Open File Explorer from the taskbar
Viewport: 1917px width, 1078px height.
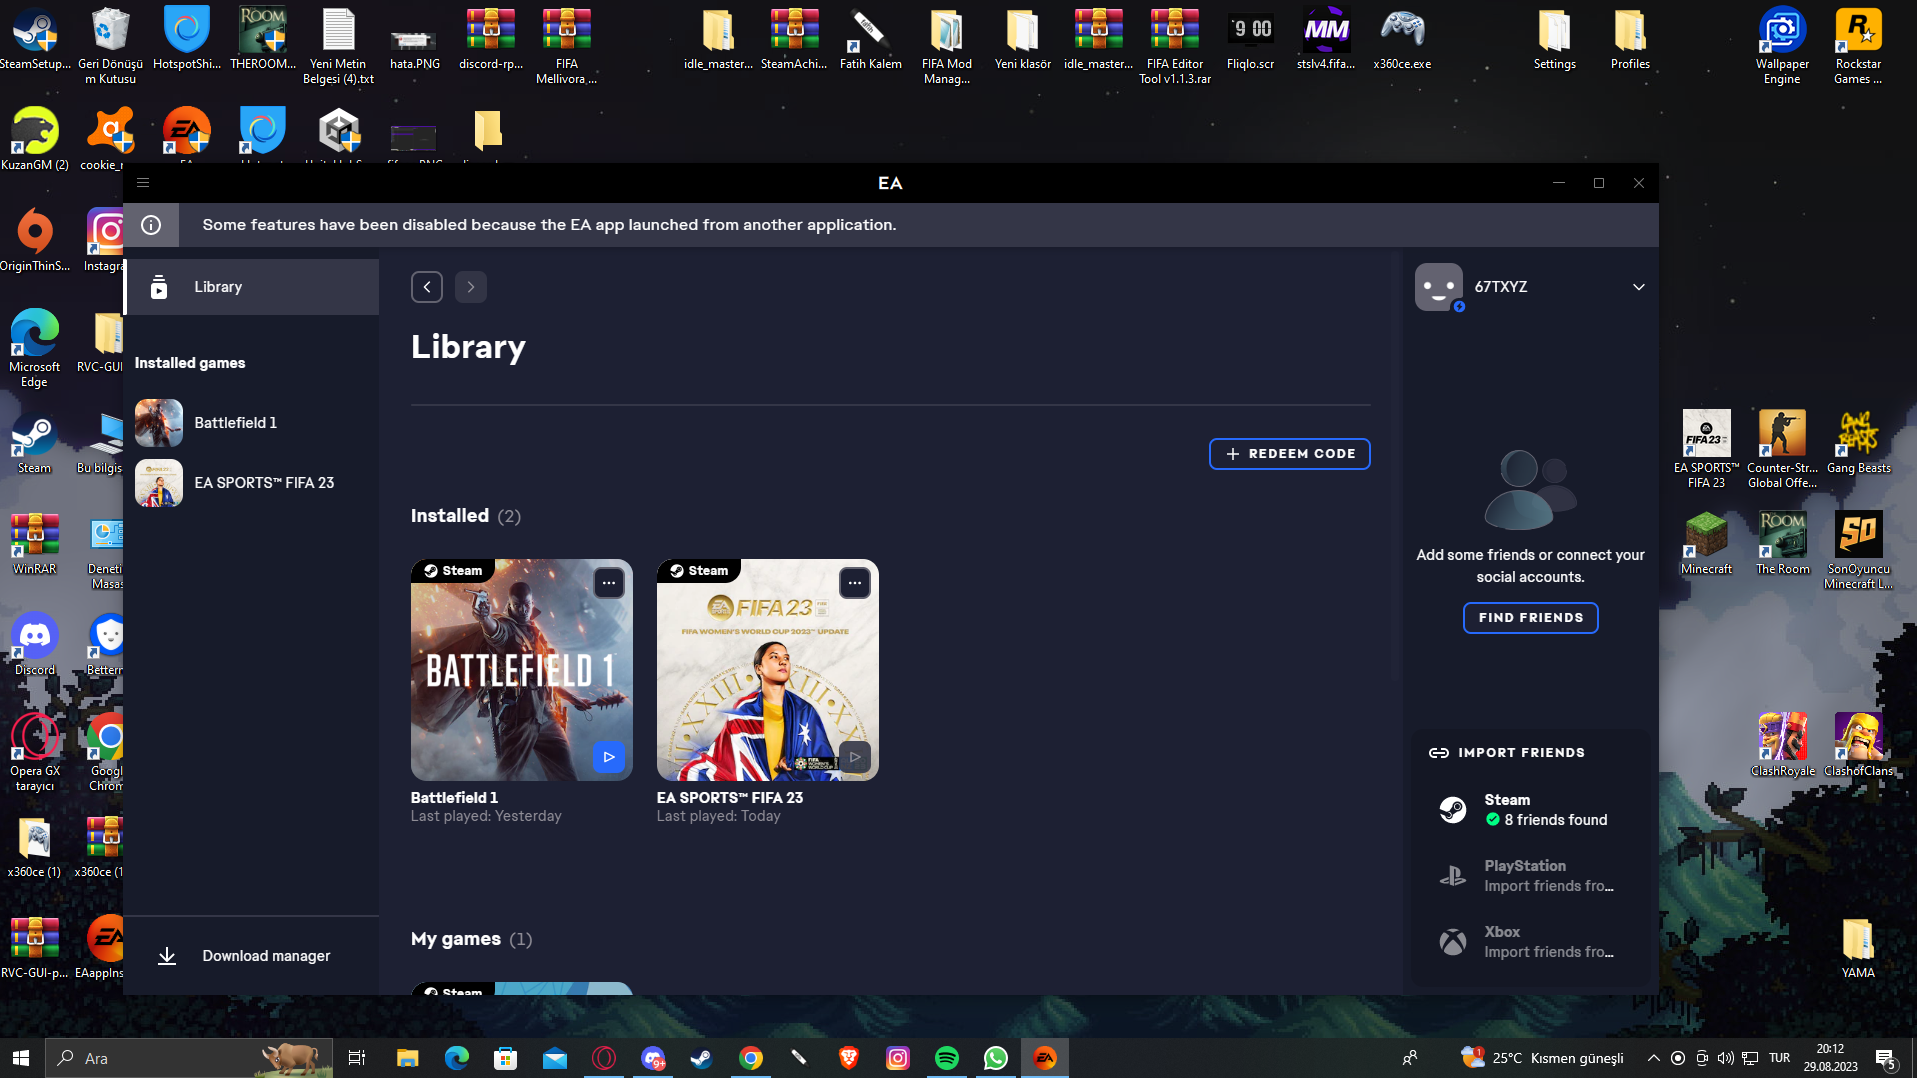pos(407,1058)
